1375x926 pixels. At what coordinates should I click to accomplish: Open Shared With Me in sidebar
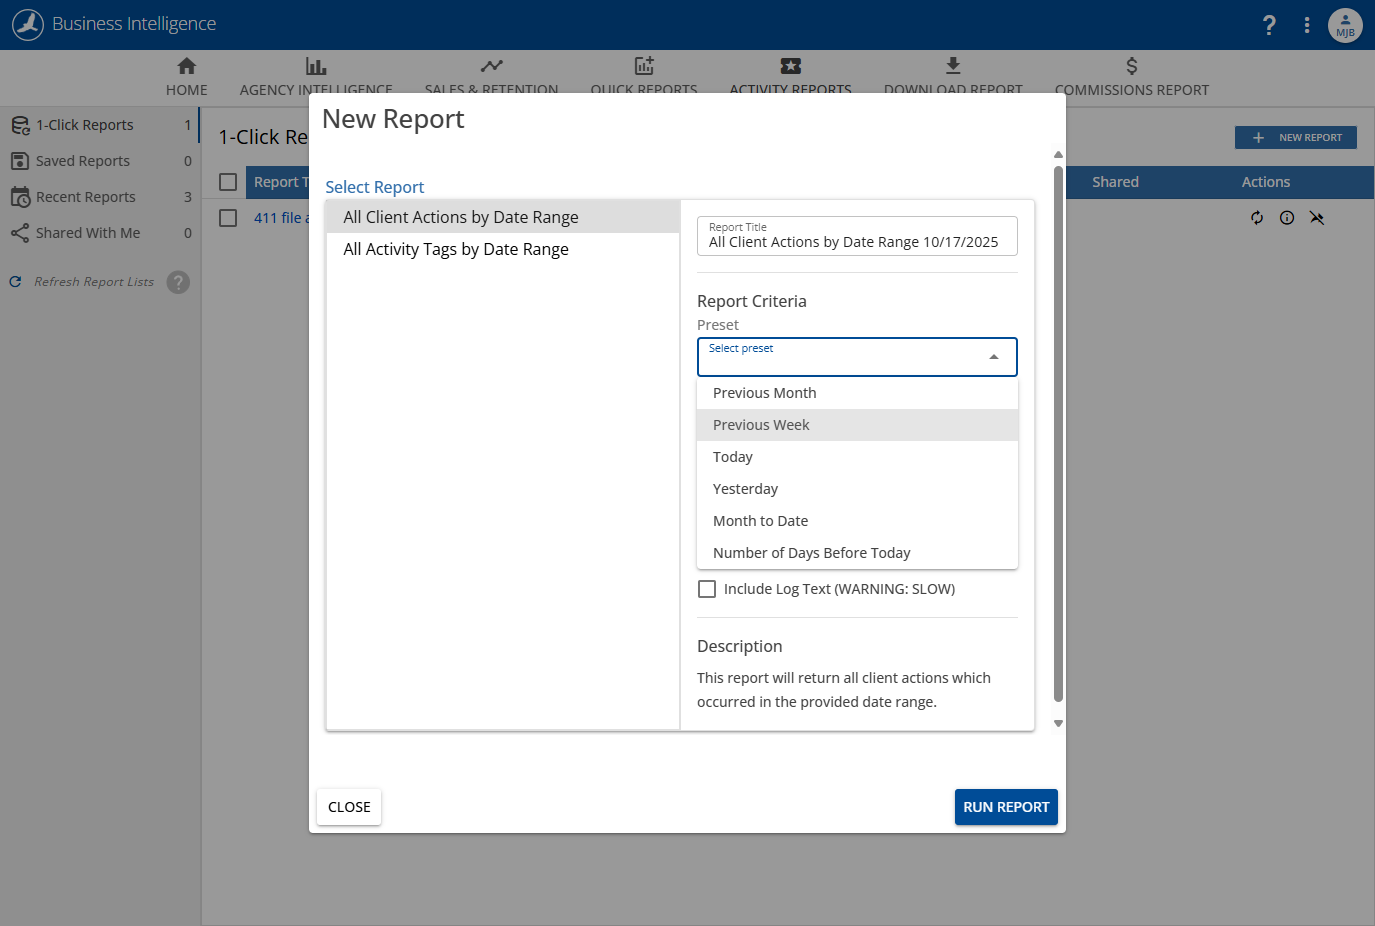pyautogui.click(x=100, y=233)
